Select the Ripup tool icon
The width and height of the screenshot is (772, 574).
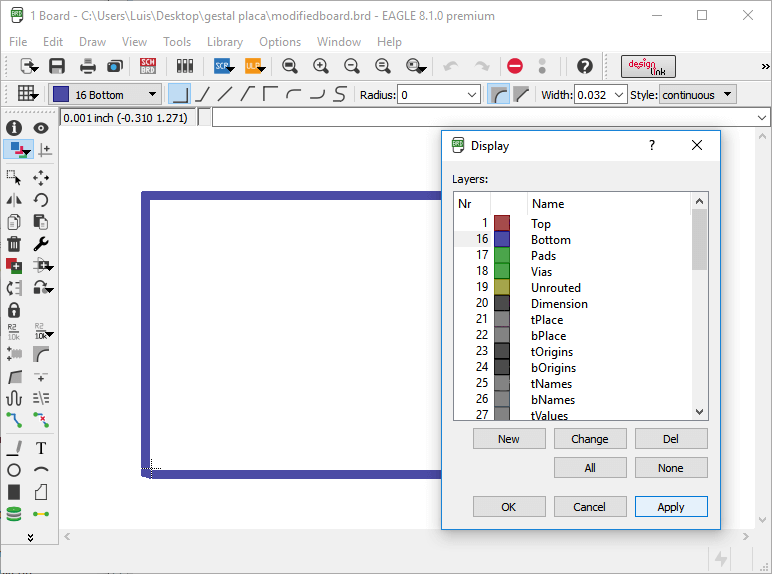(41, 420)
